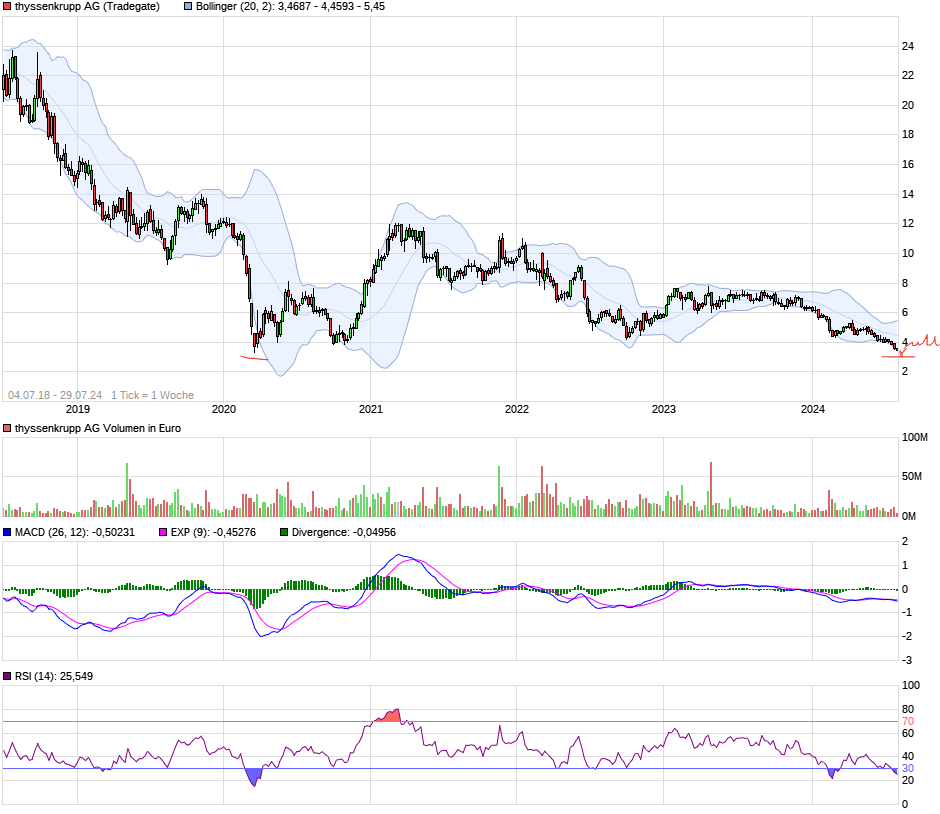Viewport: 940px width, 814px height.
Task: Click red RSI axis label 70
Action: point(908,721)
